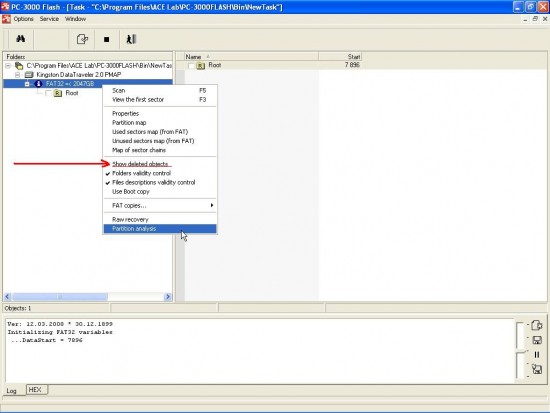The width and height of the screenshot is (550, 413).
Task: Switch to the HEX tab
Action: (x=35, y=389)
